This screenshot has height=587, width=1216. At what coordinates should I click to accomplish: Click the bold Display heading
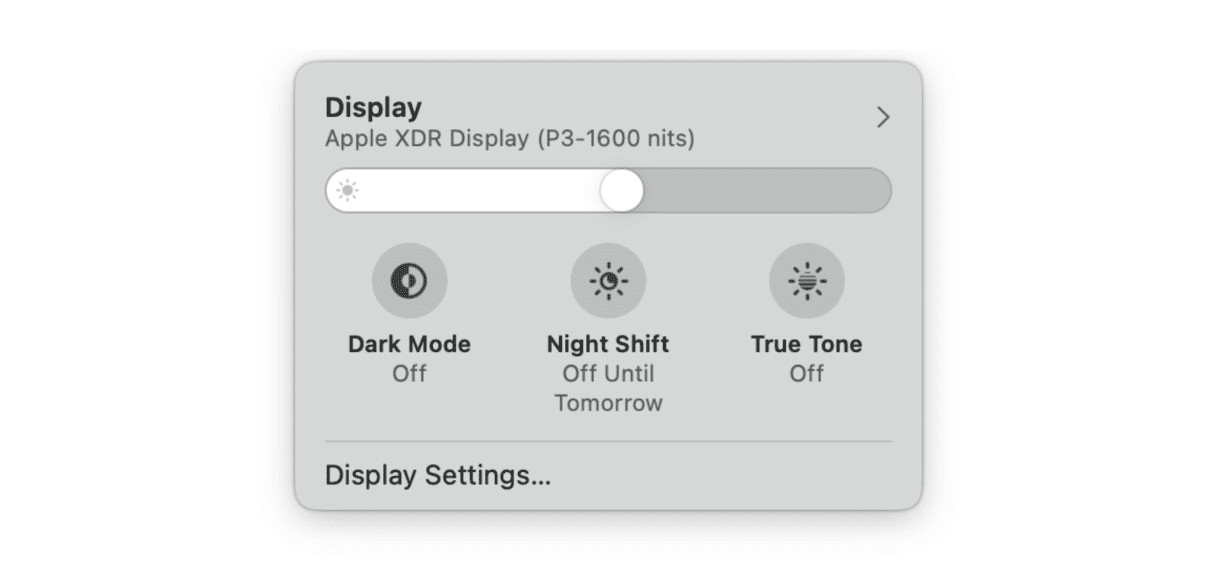373,107
